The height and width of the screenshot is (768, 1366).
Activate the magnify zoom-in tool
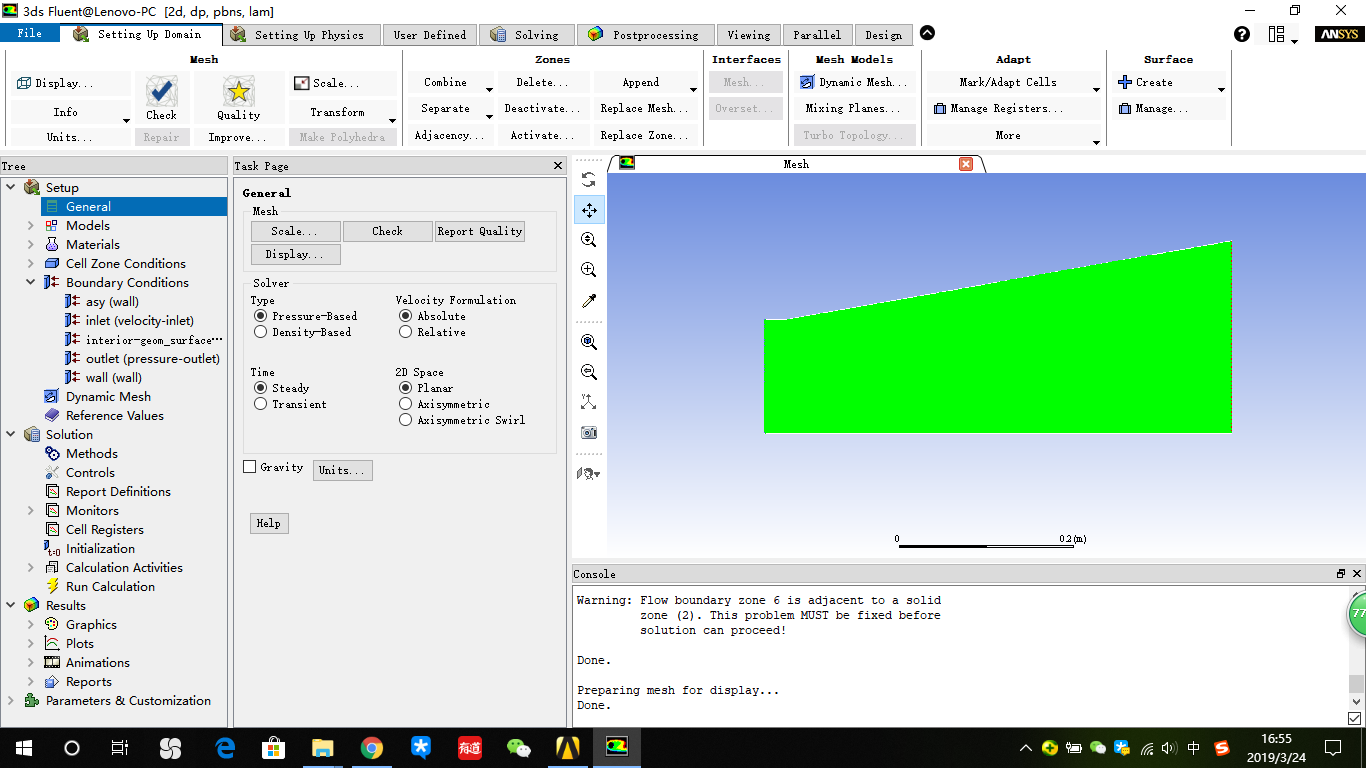(x=589, y=269)
